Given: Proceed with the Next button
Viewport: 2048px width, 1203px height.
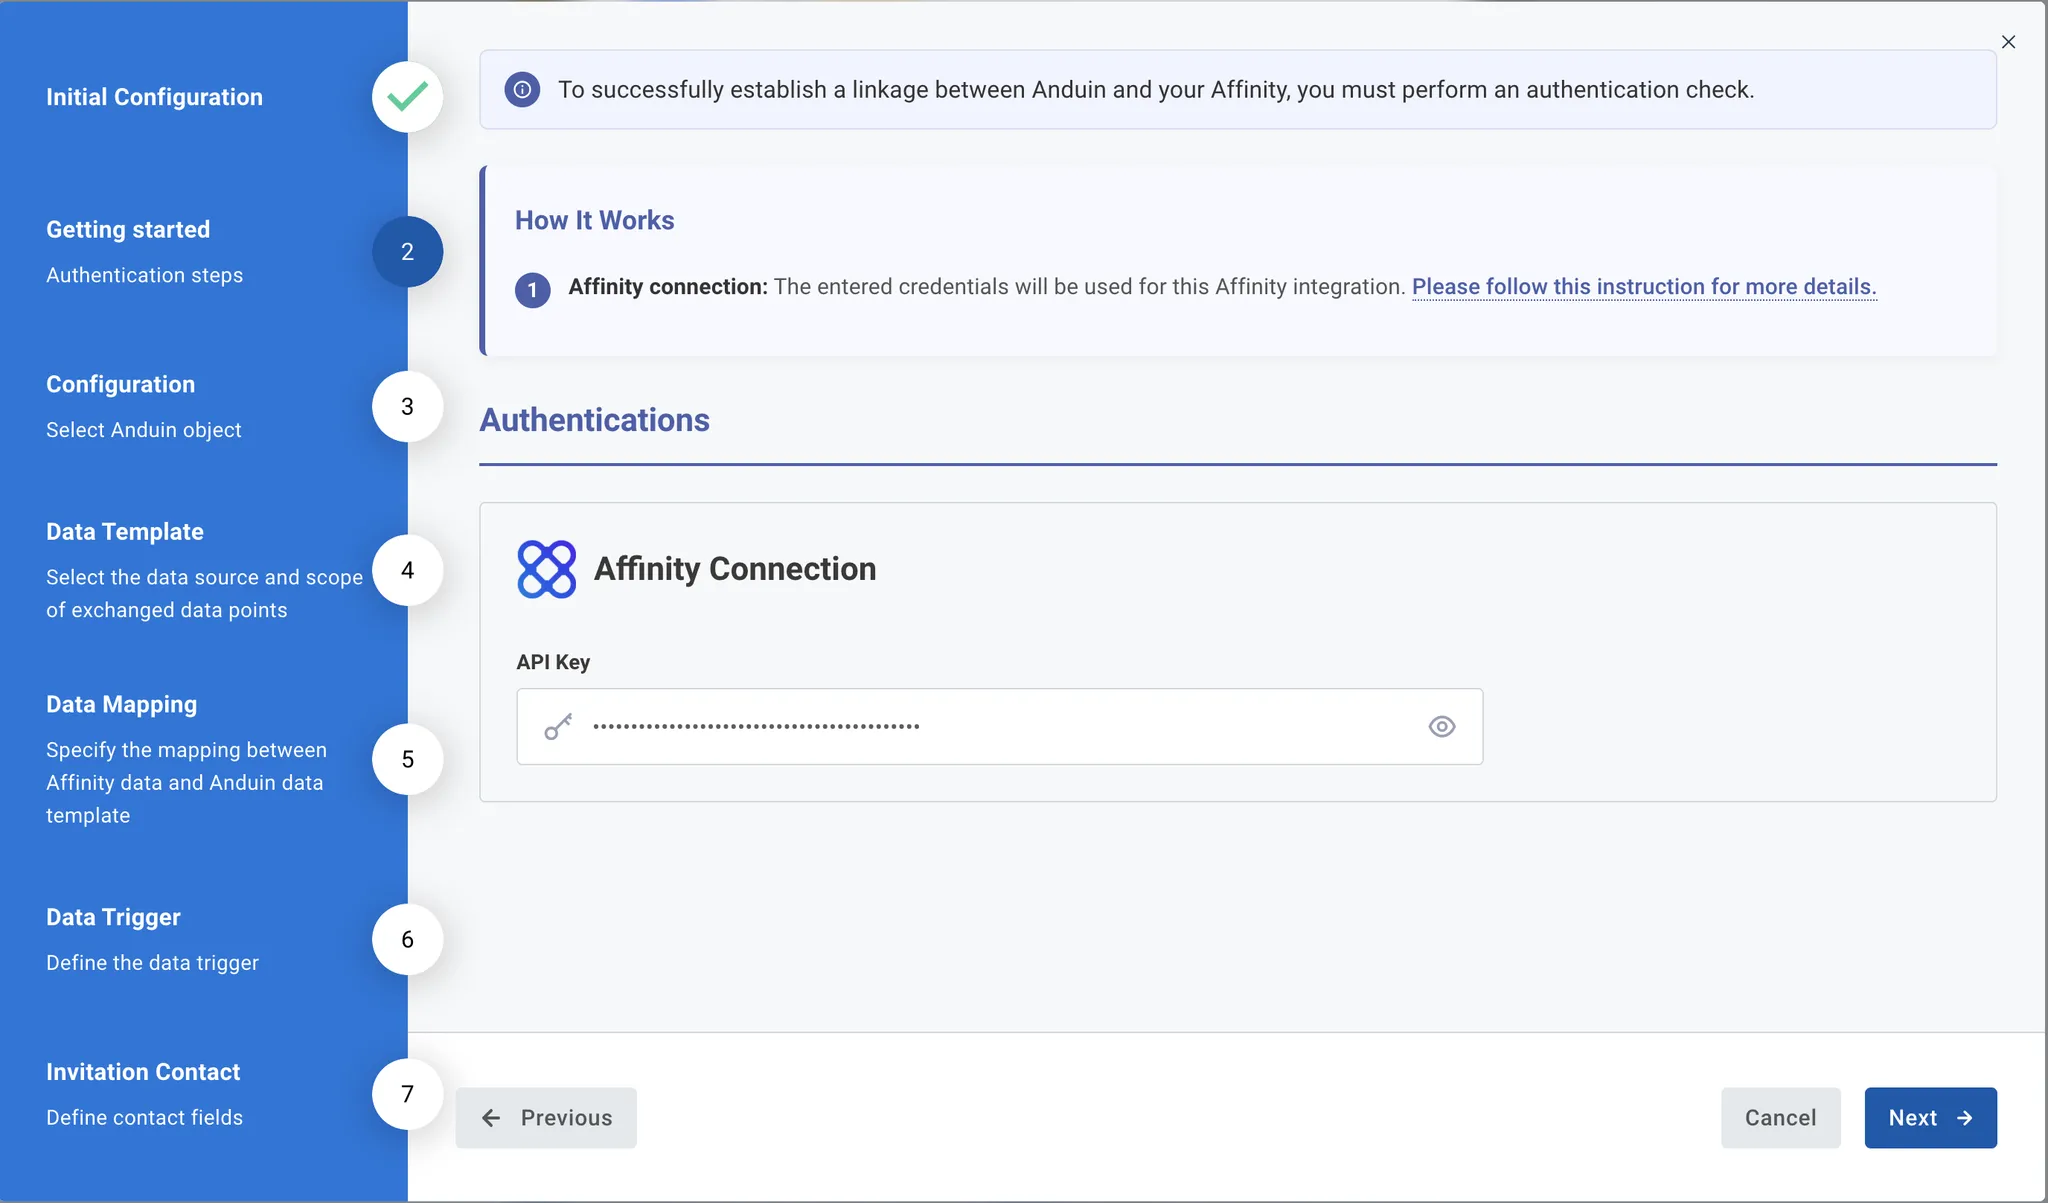Looking at the screenshot, I should [1930, 1118].
